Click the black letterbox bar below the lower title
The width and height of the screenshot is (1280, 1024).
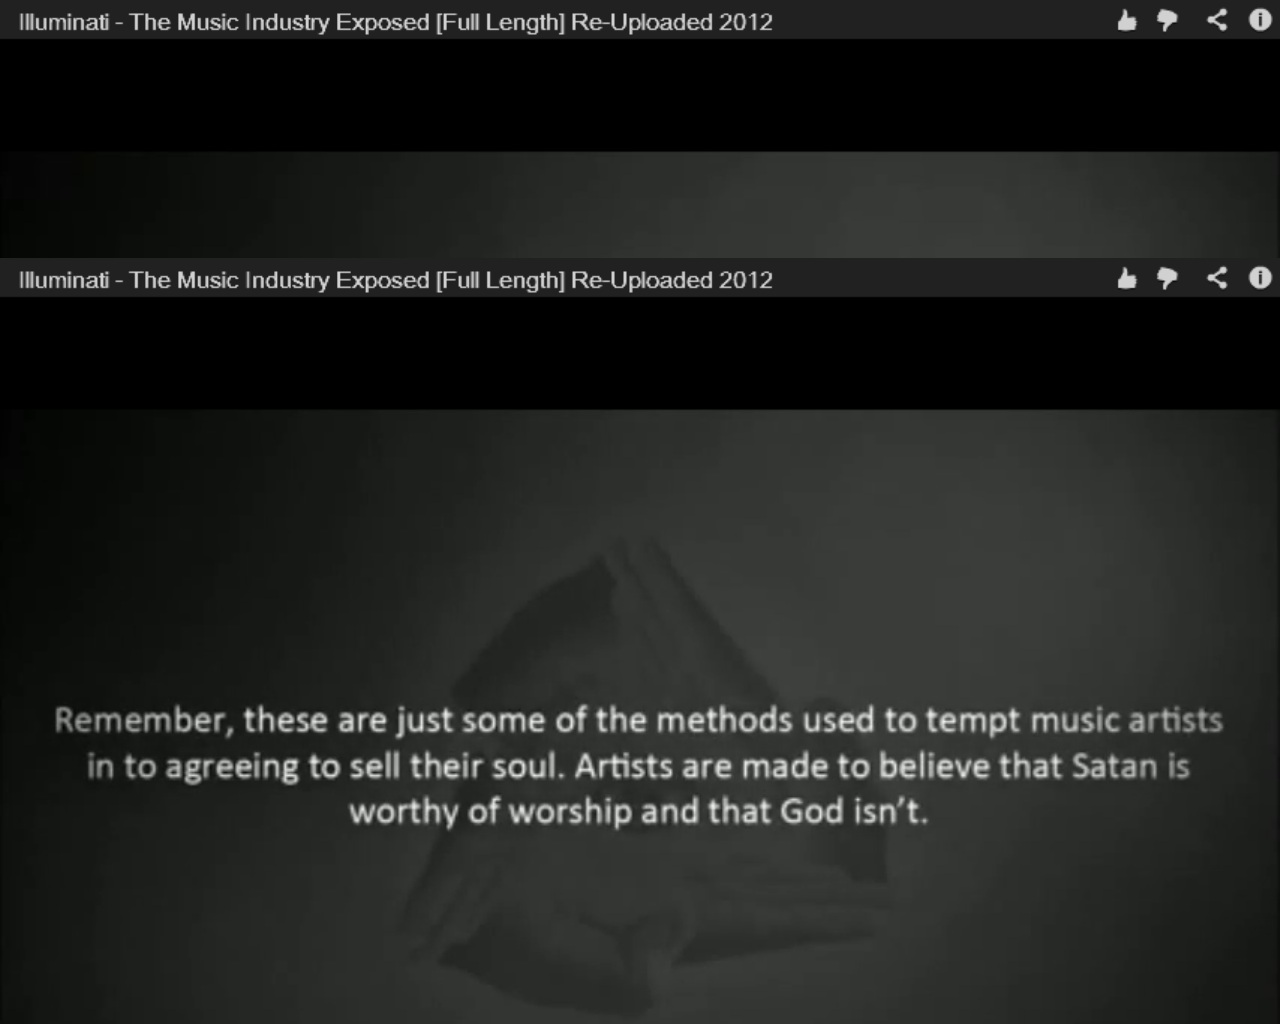[640, 353]
